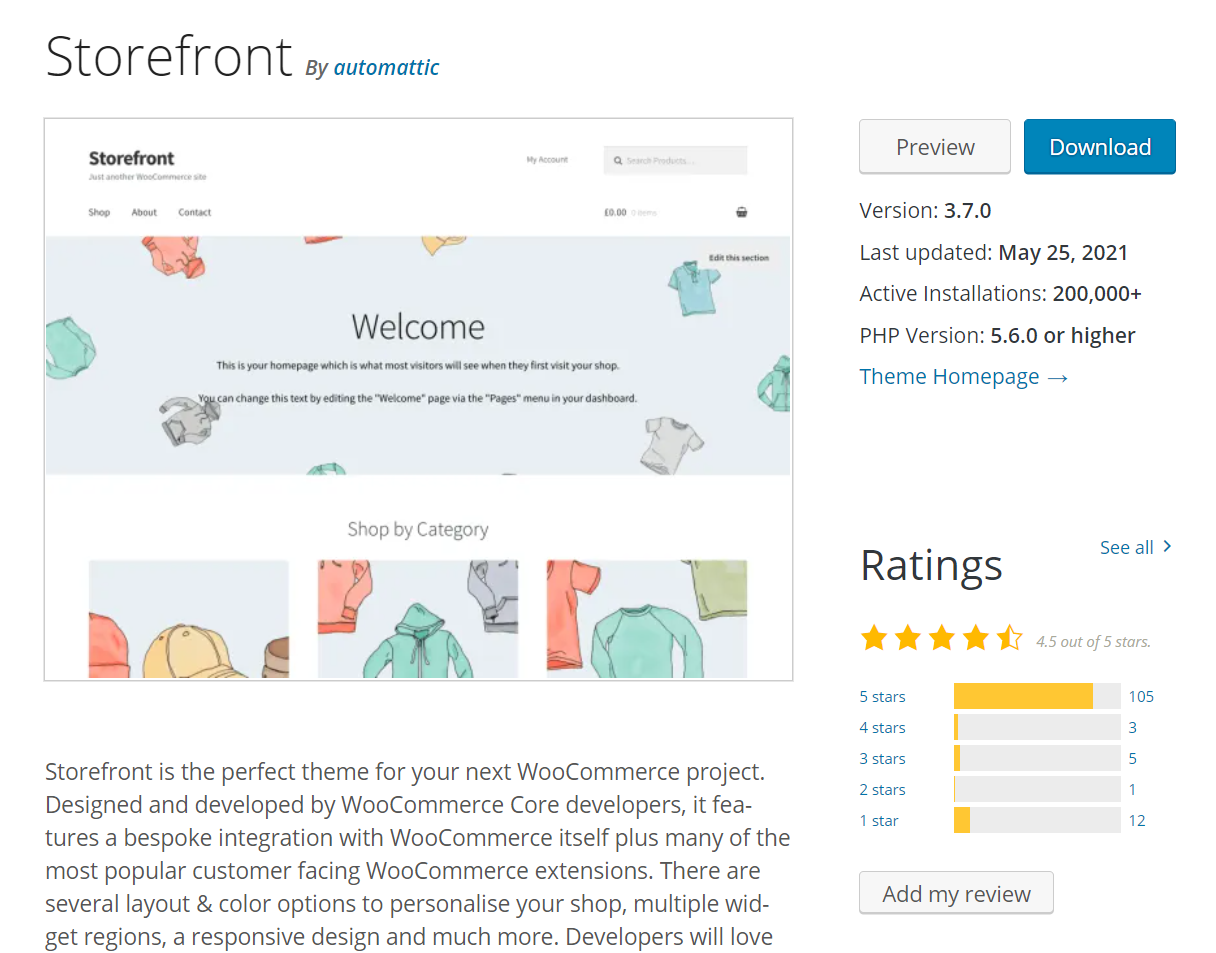The height and width of the screenshot is (953, 1216).
Task: Open 3 stars reviews link
Action: tap(882, 759)
